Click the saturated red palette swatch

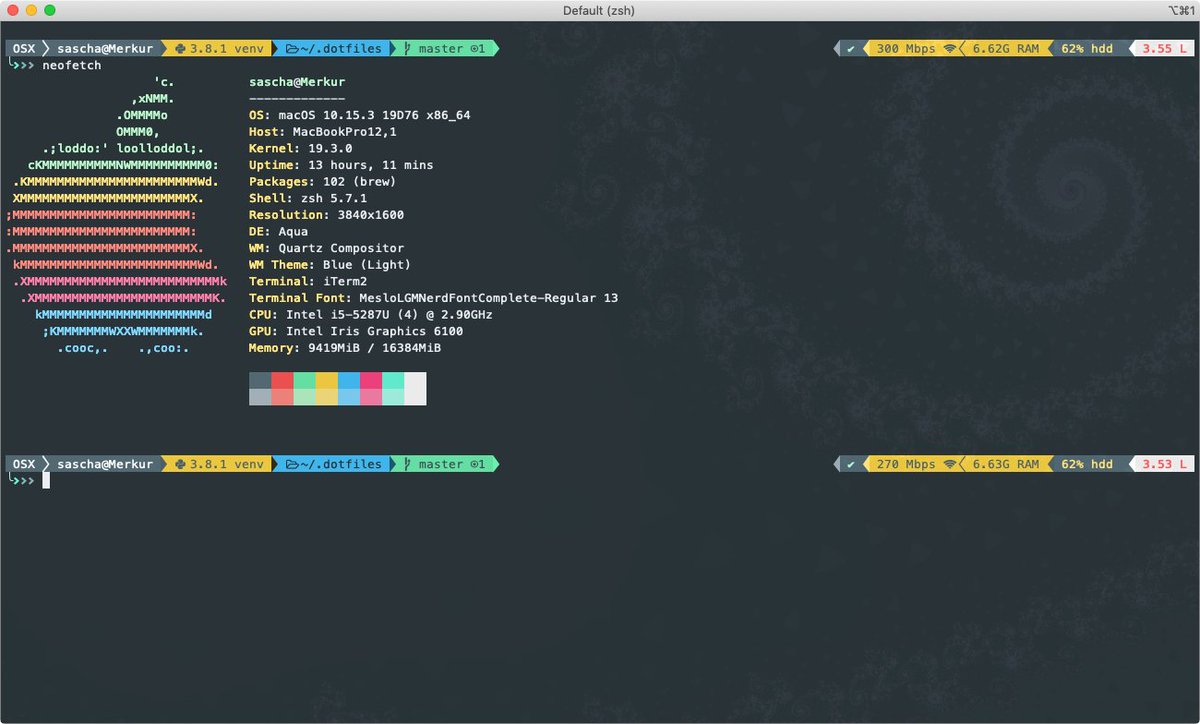coord(282,381)
